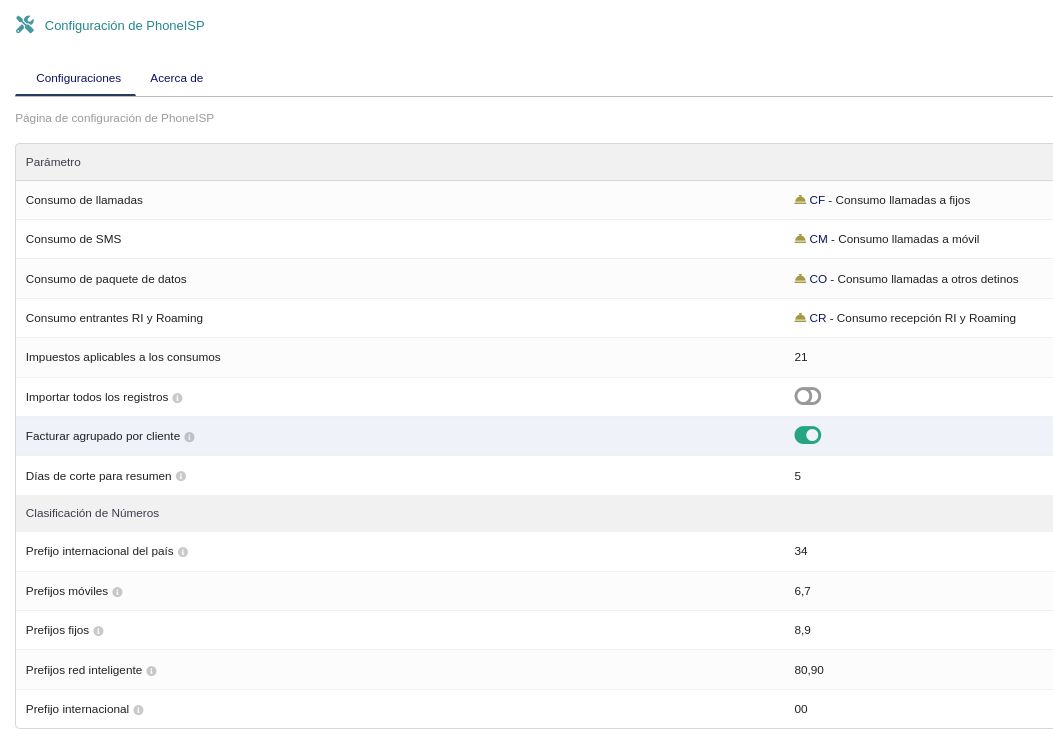Select the Configuraciones tab
1053x754 pixels.
pos(78,78)
